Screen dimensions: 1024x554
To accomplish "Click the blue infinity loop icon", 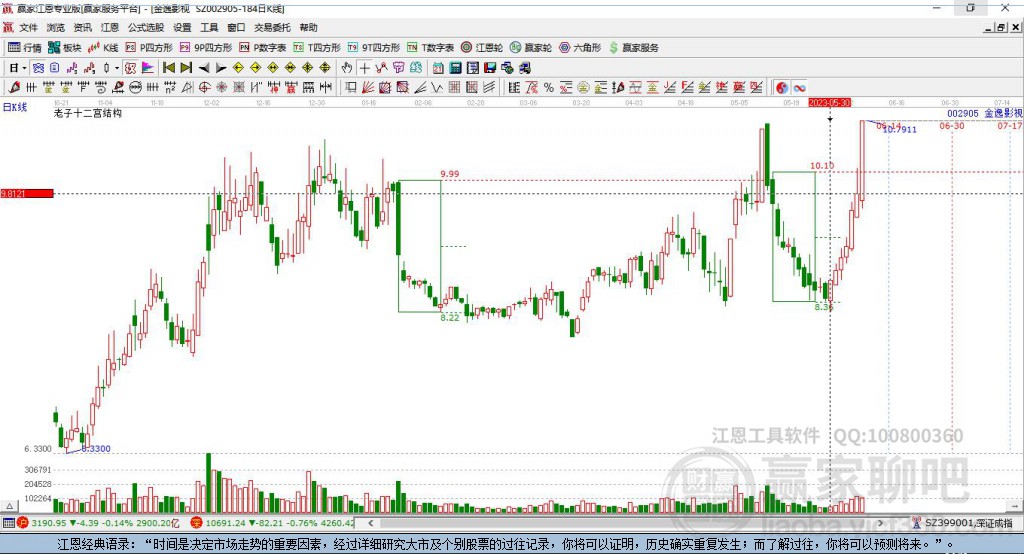I will 799,88.
